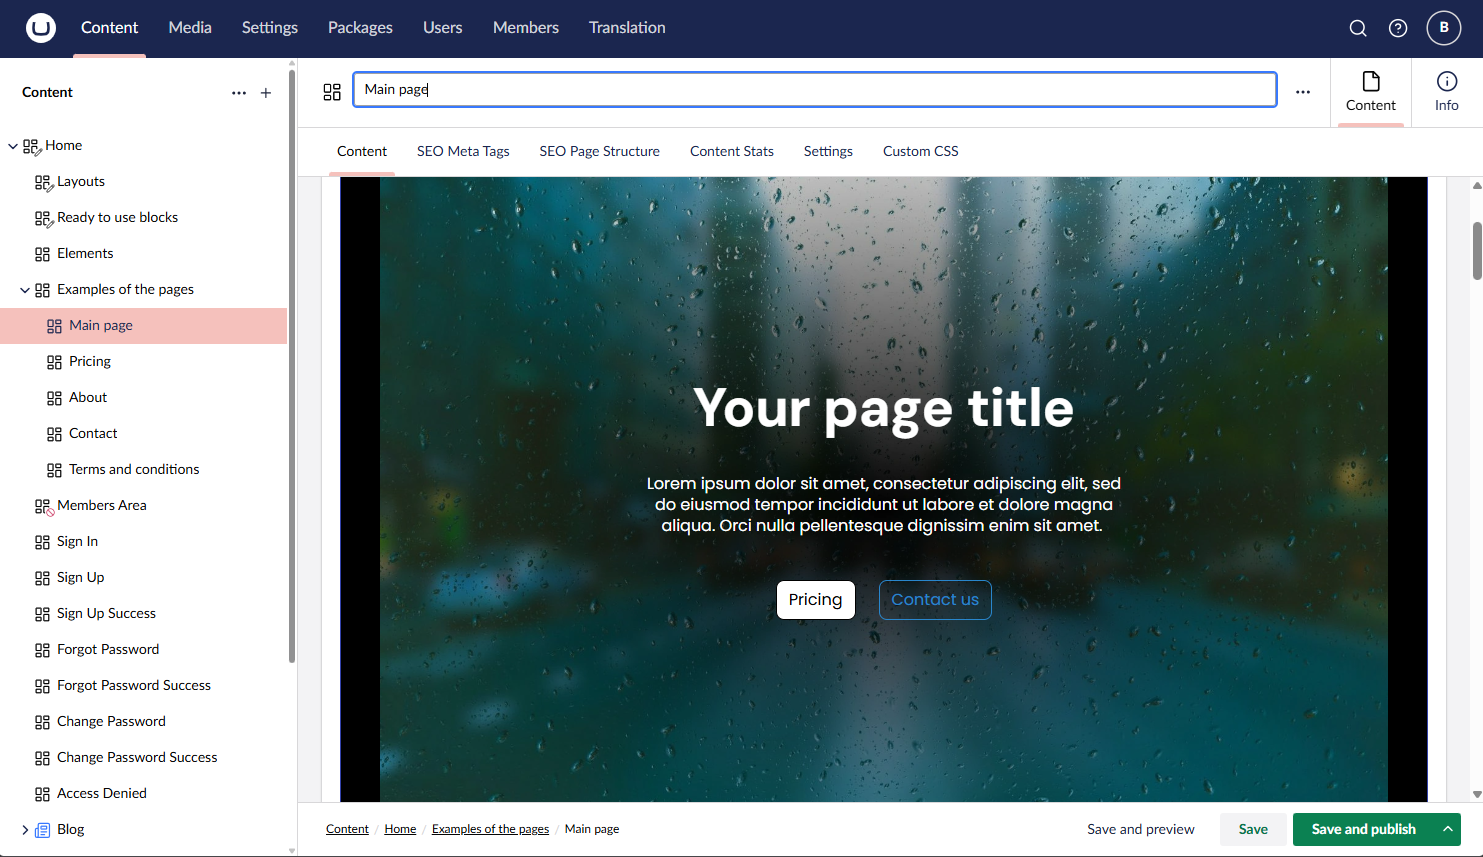The height and width of the screenshot is (857, 1483).
Task: Click Save and publish button
Action: (x=1364, y=829)
